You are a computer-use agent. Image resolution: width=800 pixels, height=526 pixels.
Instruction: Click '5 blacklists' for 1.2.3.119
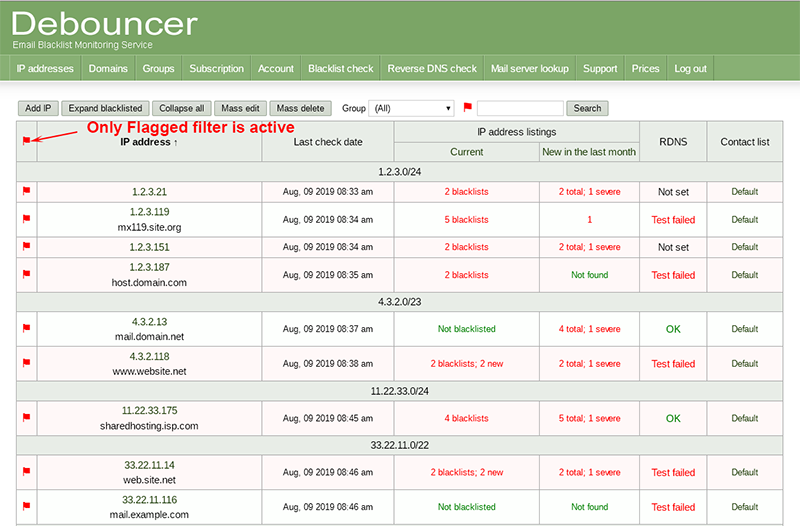pos(466,220)
